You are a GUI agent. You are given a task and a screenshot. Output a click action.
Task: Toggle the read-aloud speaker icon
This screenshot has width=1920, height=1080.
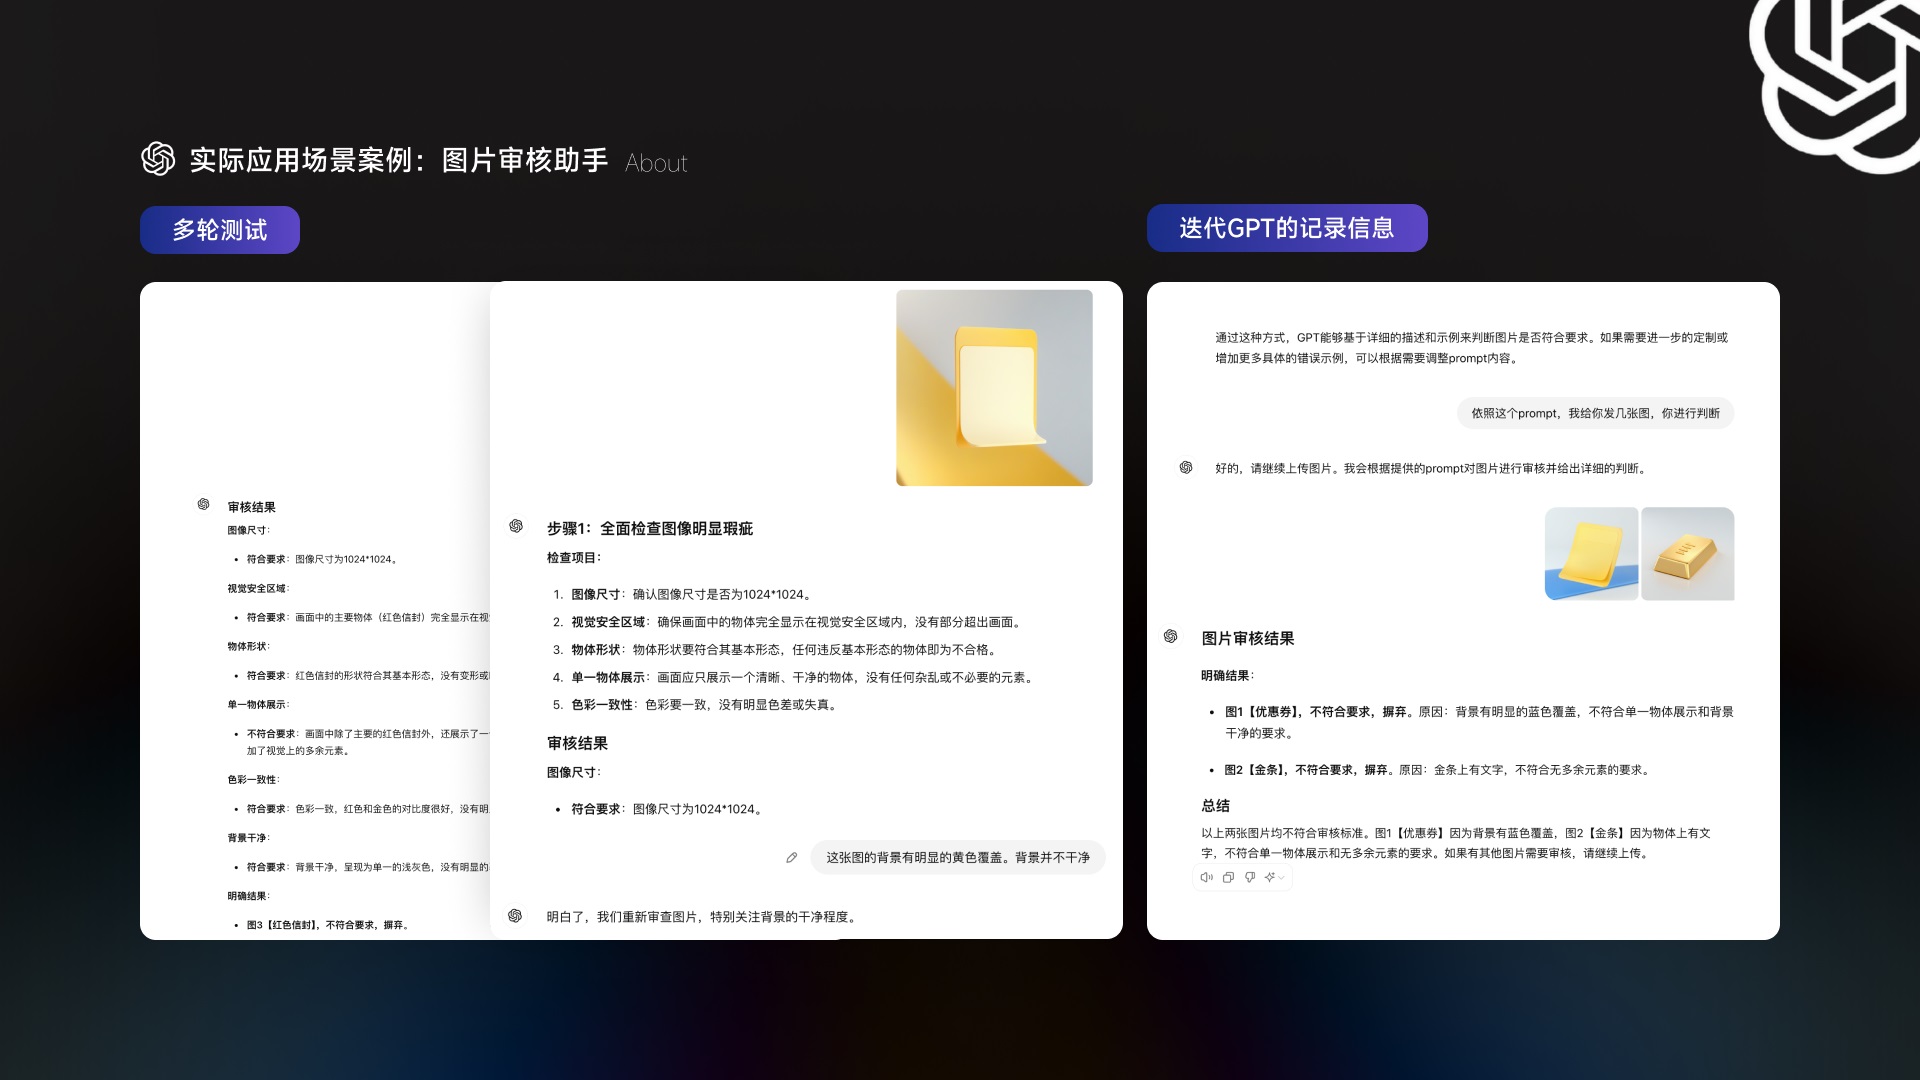click(1206, 876)
